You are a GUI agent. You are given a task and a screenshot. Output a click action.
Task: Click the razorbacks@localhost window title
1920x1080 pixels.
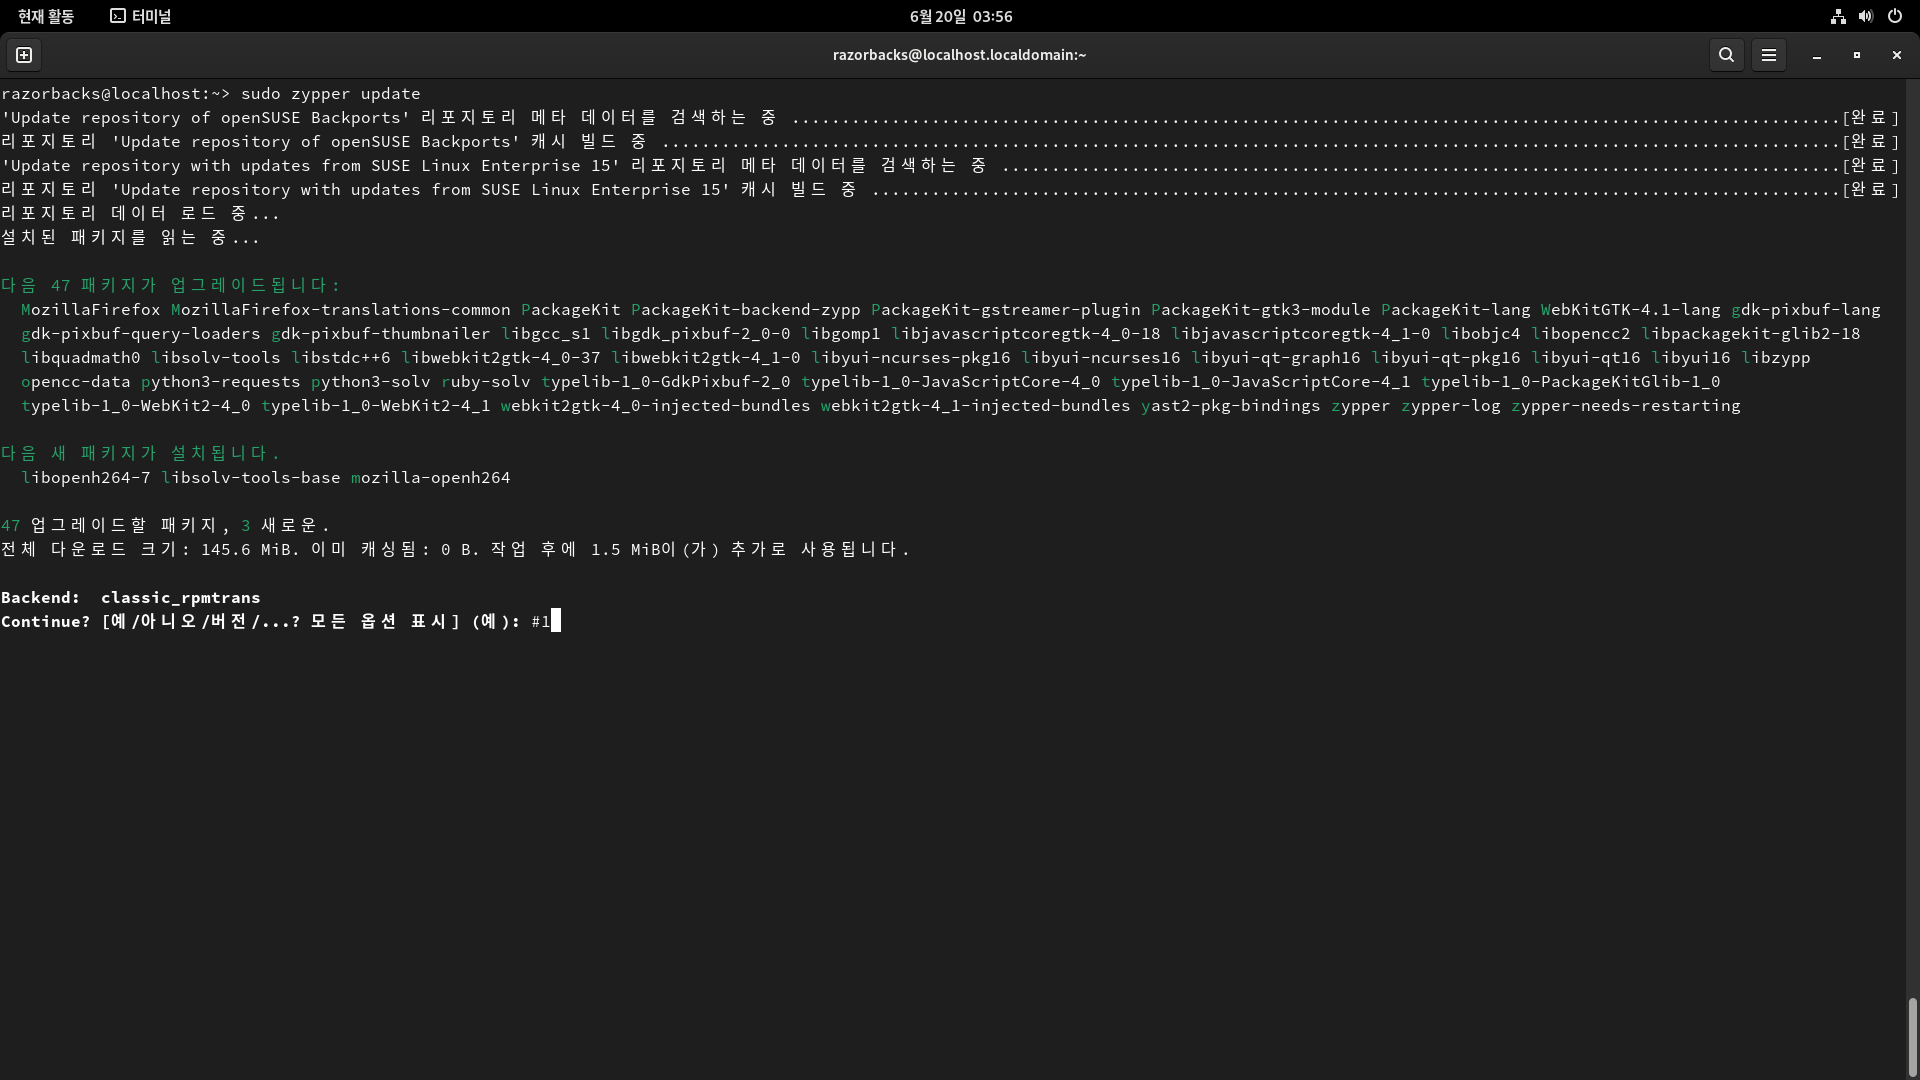click(x=958, y=55)
